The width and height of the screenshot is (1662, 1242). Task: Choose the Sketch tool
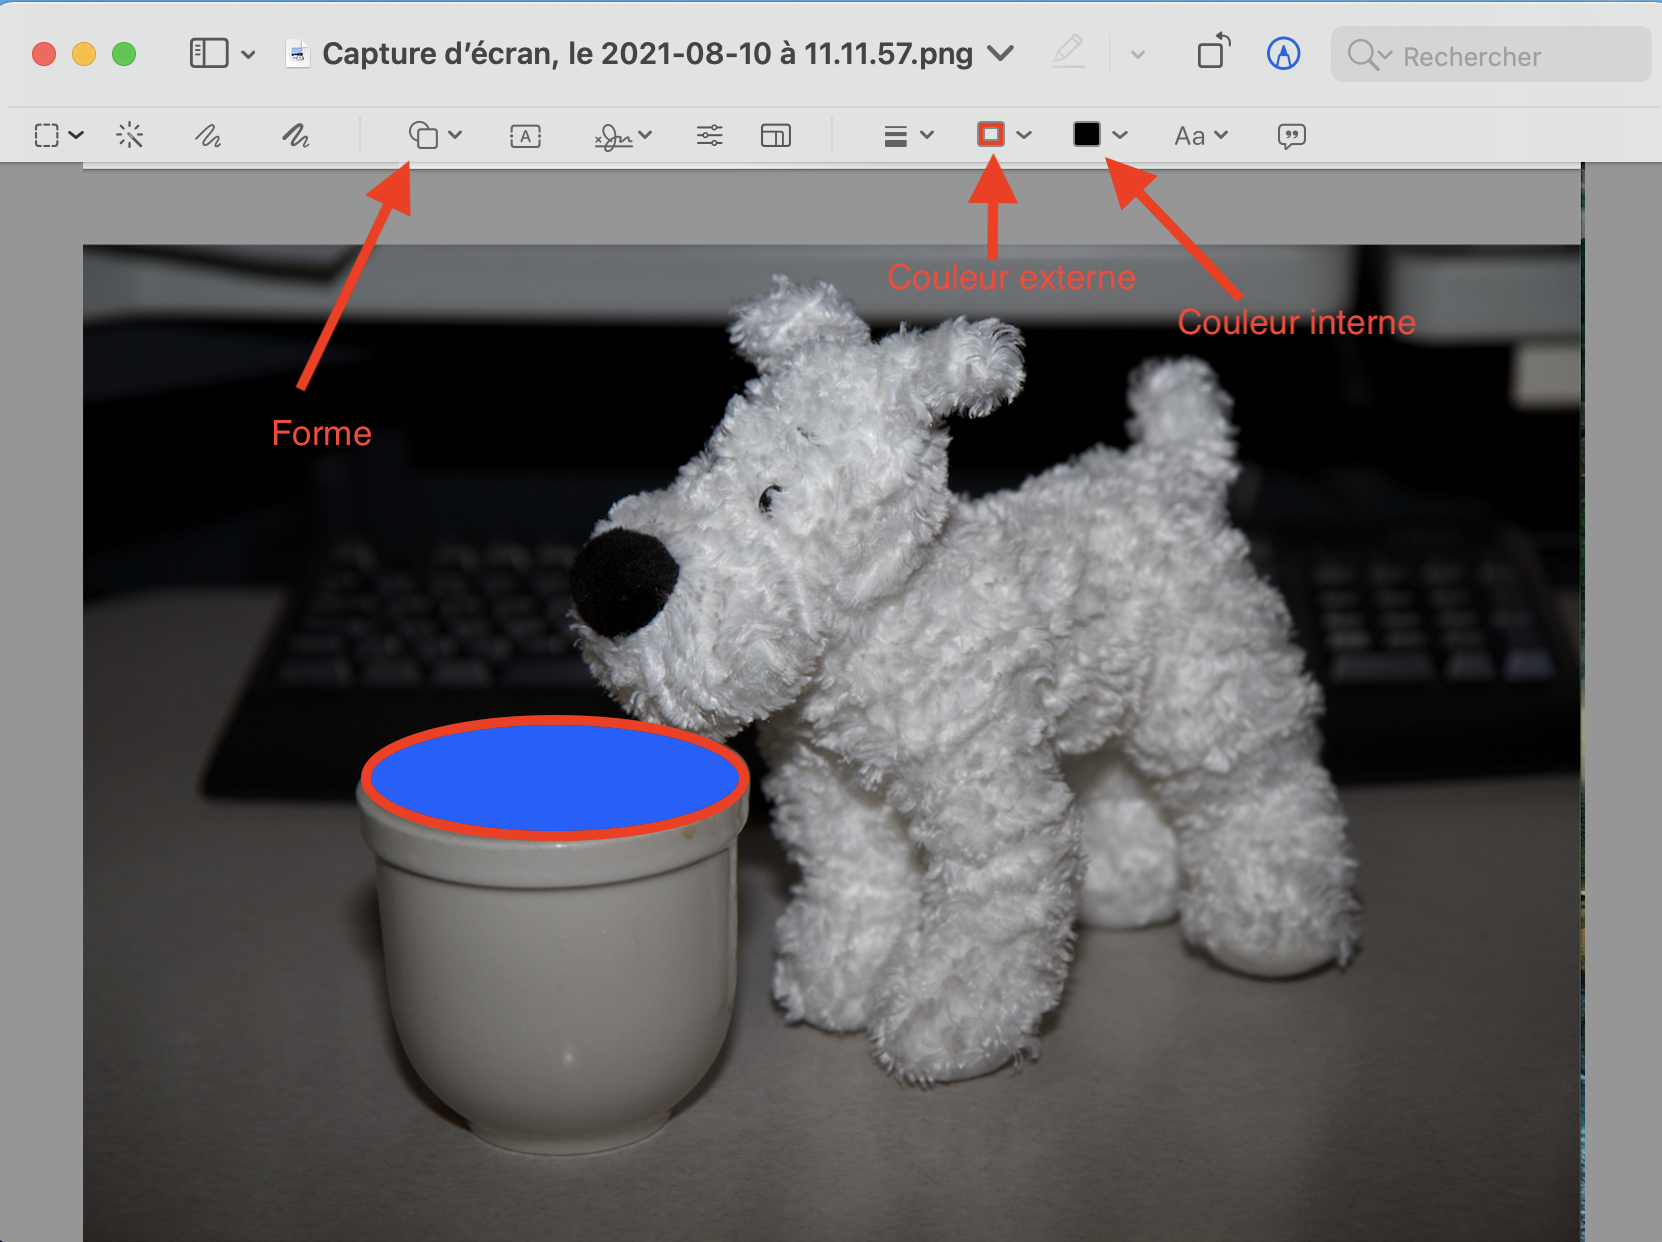click(x=208, y=135)
